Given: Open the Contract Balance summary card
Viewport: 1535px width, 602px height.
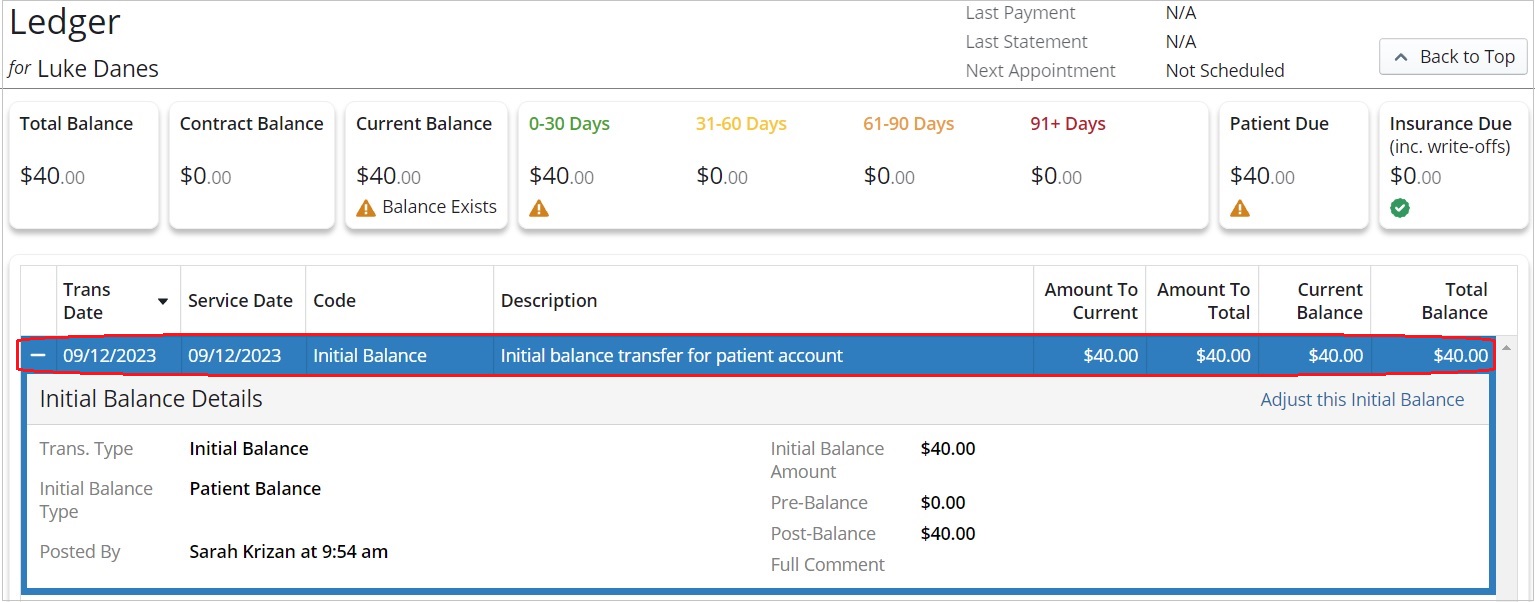Looking at the screenshot, I should pos(251,165).
